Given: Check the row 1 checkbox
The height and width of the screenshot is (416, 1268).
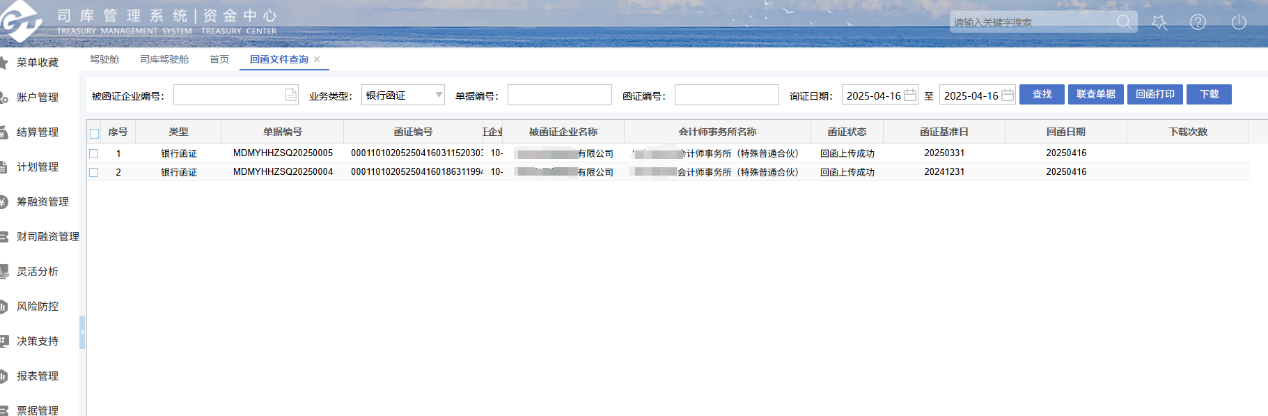Looking at the screenshot, I should pyautogui.click(x=94, y=154).
